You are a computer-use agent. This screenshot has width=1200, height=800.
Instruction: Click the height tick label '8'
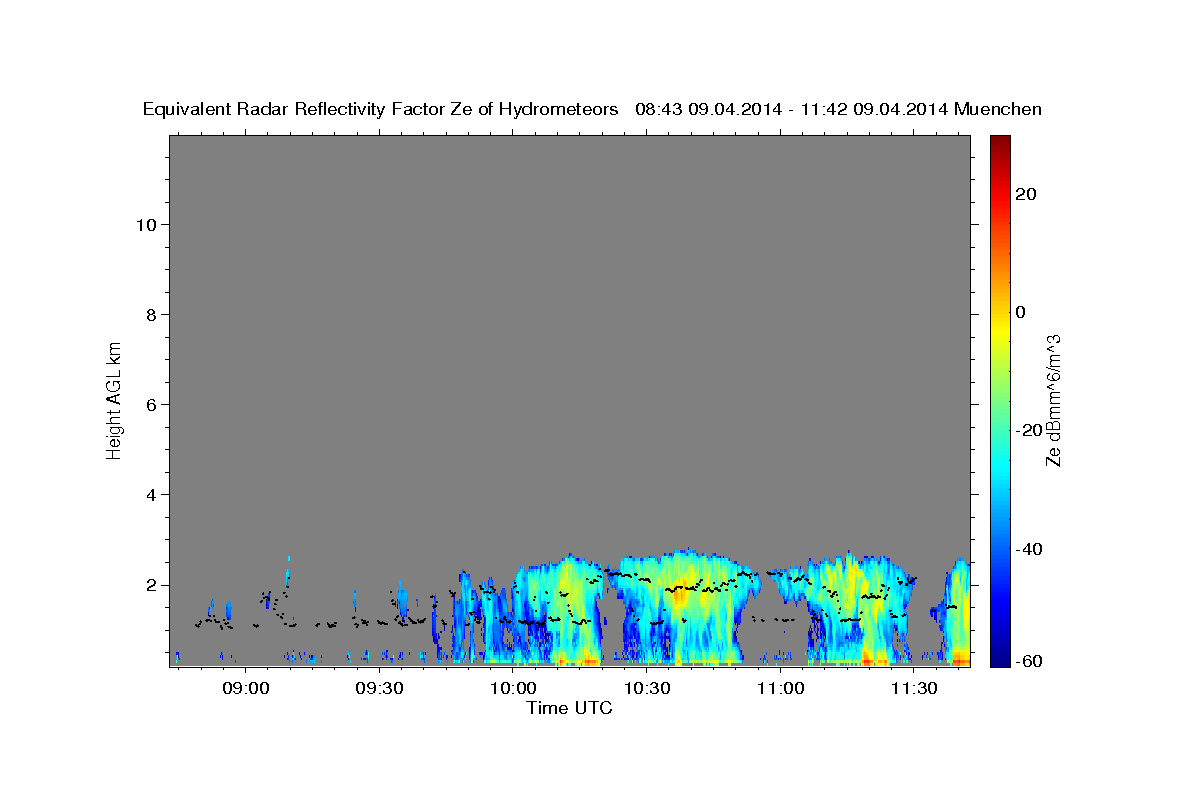tap(151, 314)
